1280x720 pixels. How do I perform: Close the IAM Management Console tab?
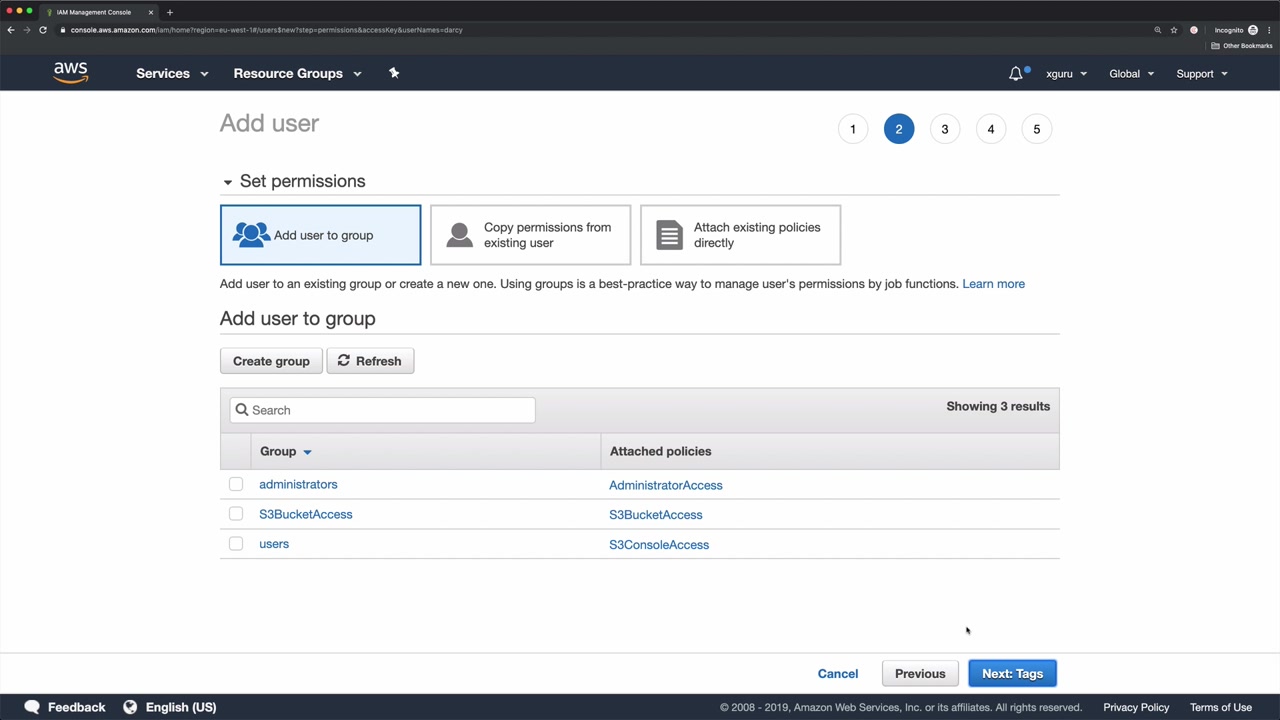pos(151,12)
